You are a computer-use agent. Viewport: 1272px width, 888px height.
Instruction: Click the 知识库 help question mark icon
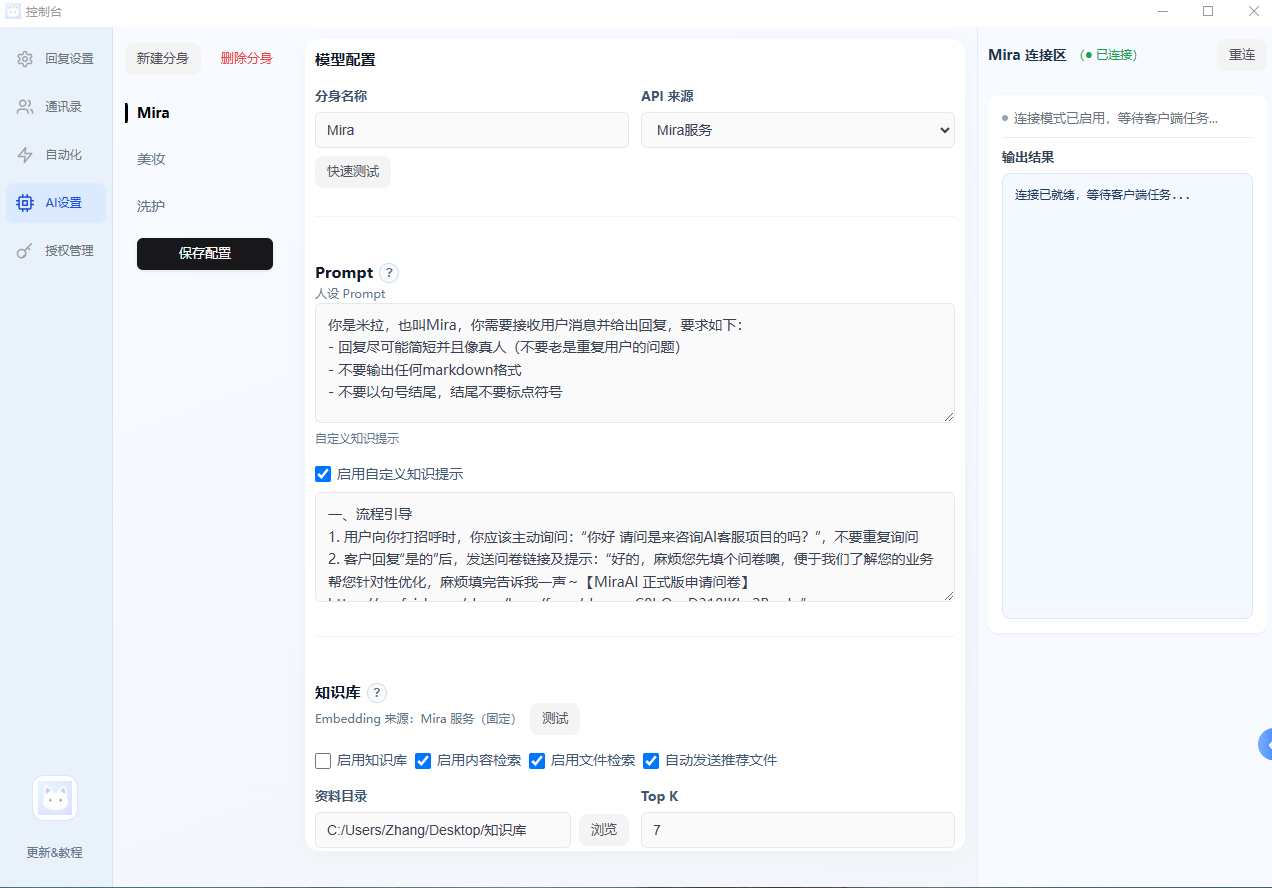pos(376,693)
